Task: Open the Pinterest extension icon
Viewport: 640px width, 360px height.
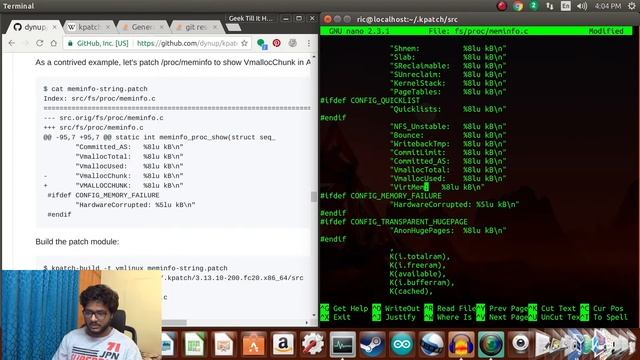Action: point(276,43)
